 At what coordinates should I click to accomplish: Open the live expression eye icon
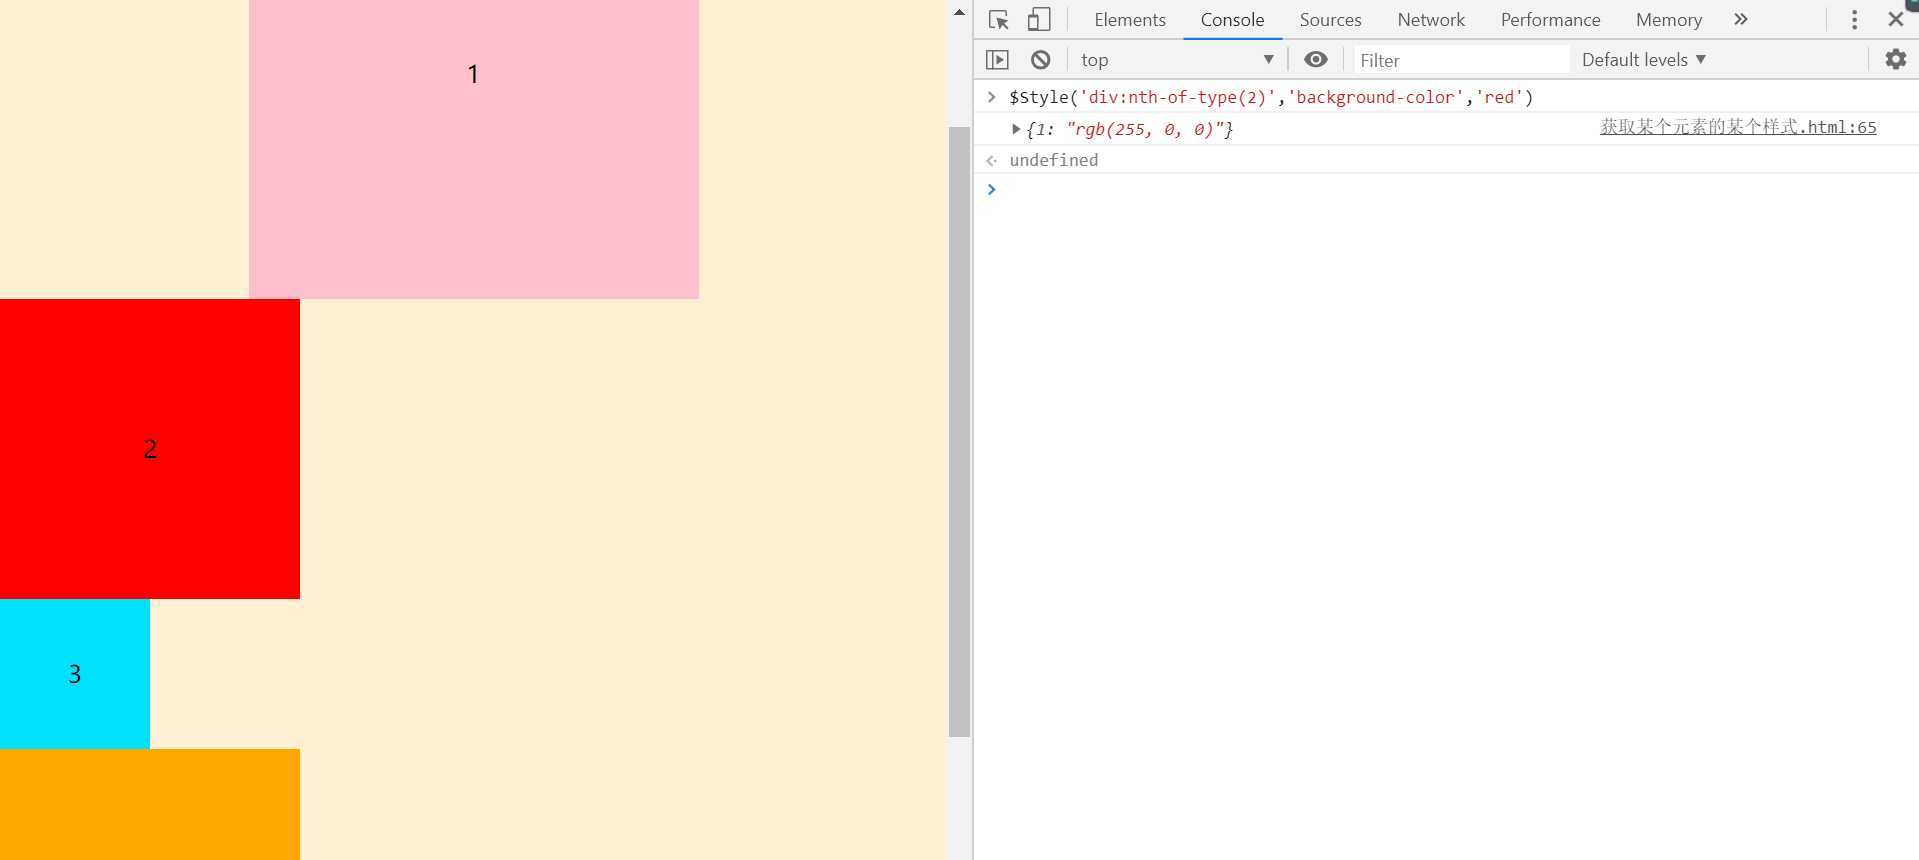[1316, 60]
